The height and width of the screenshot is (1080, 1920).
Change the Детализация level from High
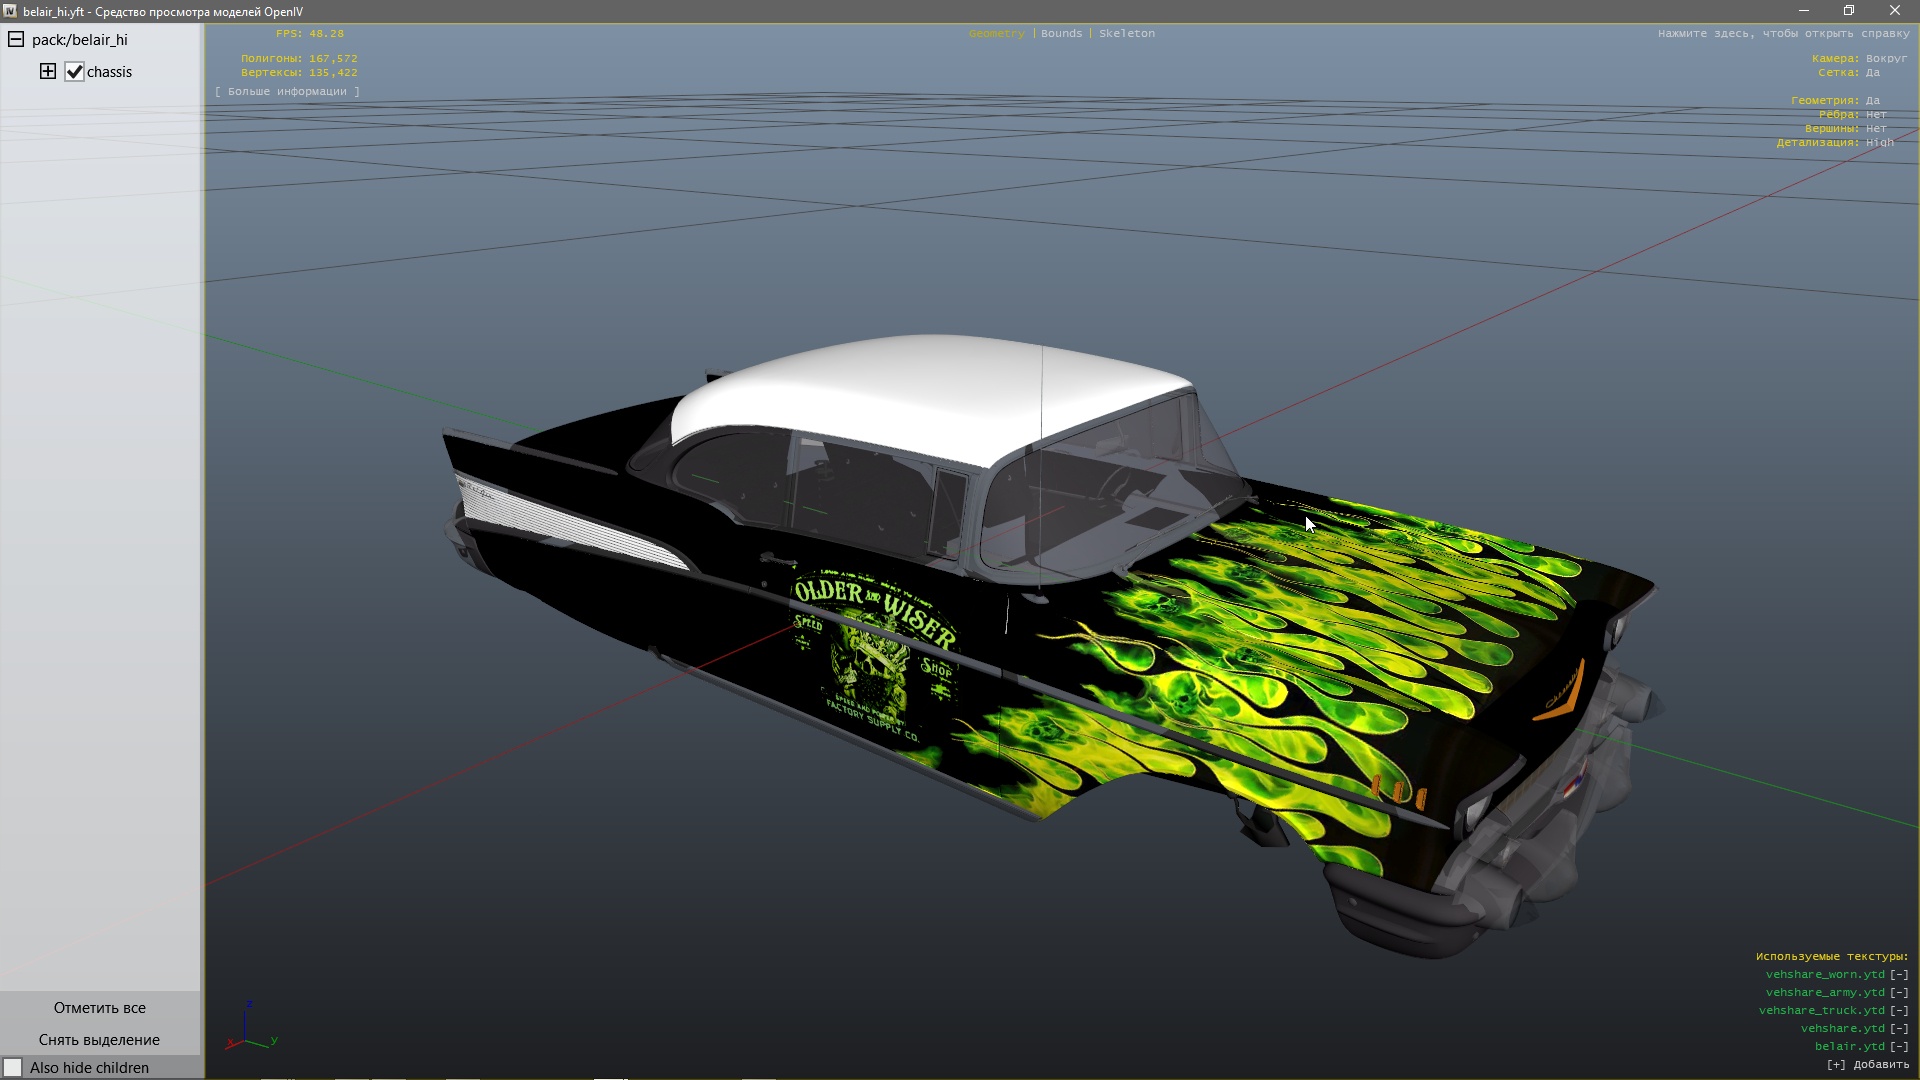pyautogui.click(x=1879, y=142)
